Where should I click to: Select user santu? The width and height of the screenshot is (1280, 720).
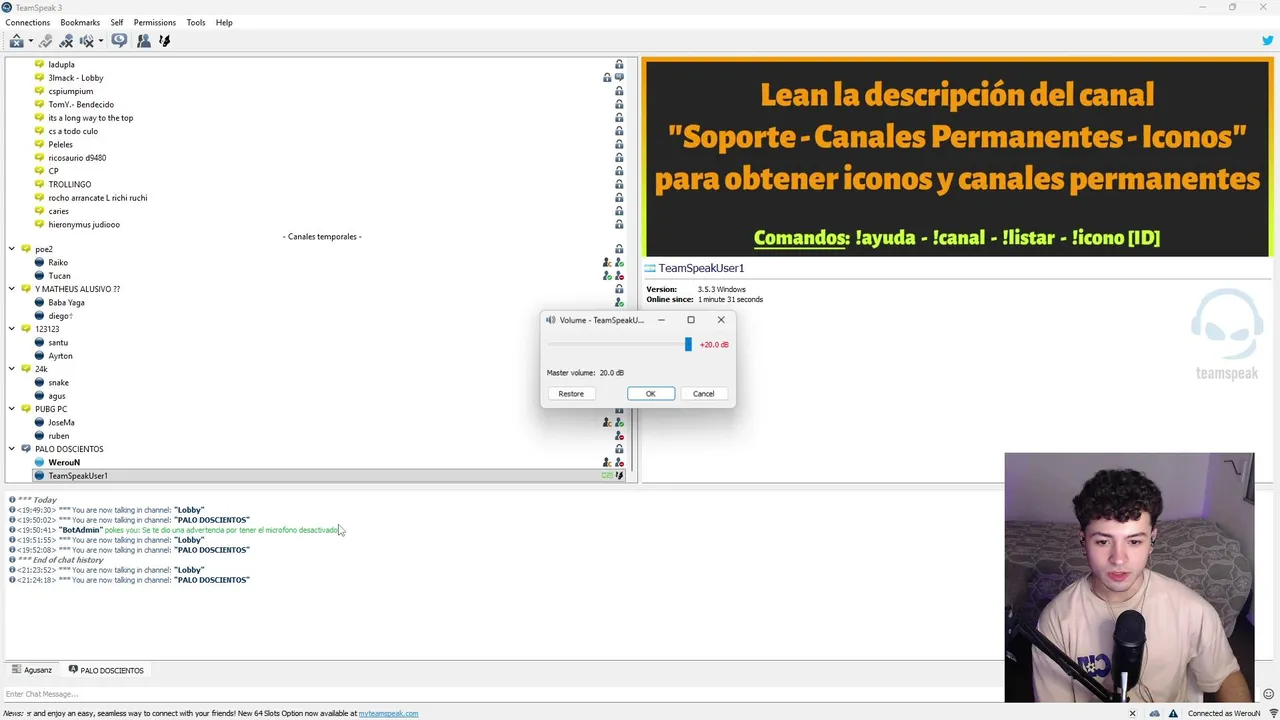pyautogui.click(x=58, y=342)
